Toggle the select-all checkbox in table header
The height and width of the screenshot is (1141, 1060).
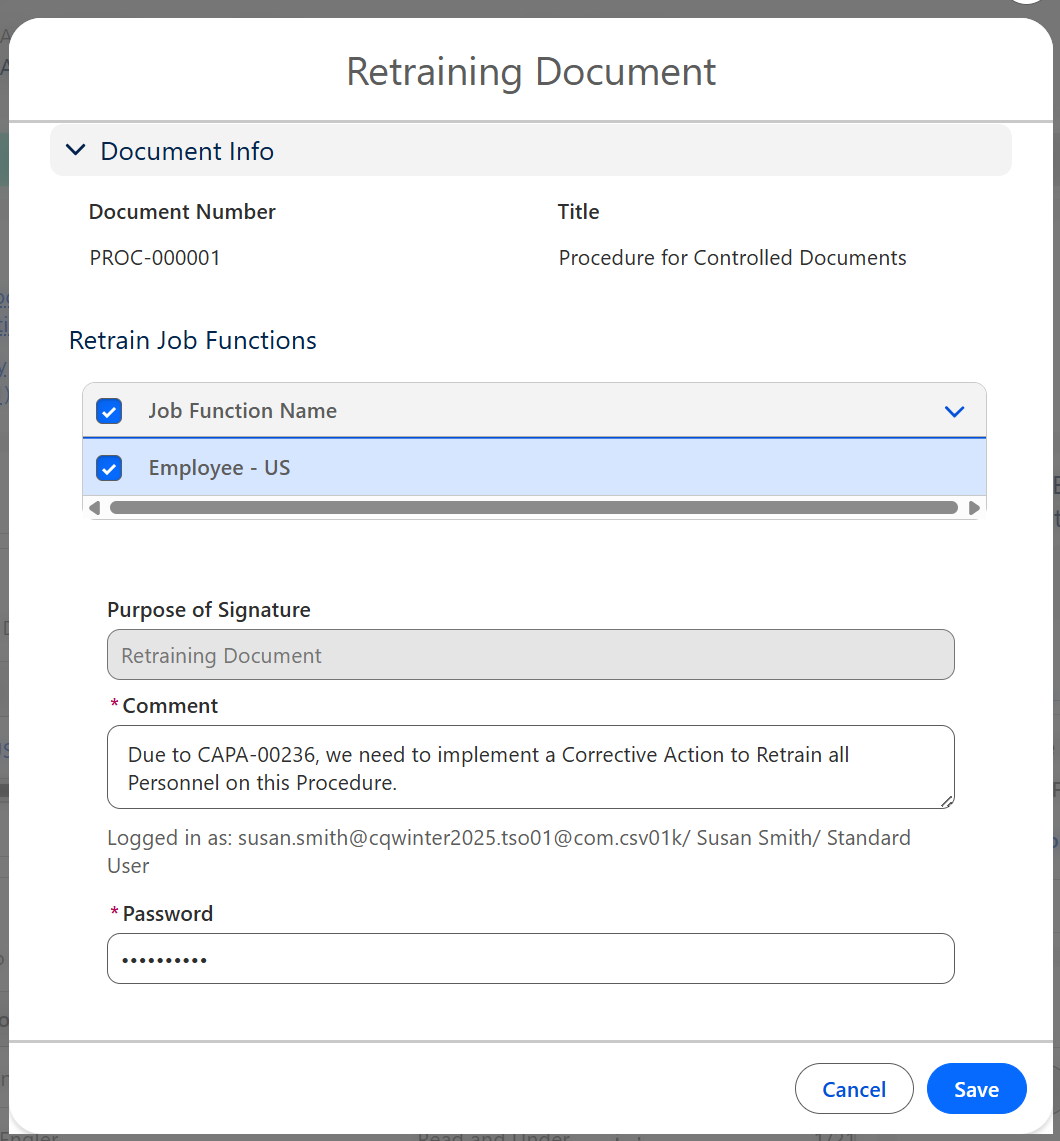[x=109, y=411]
